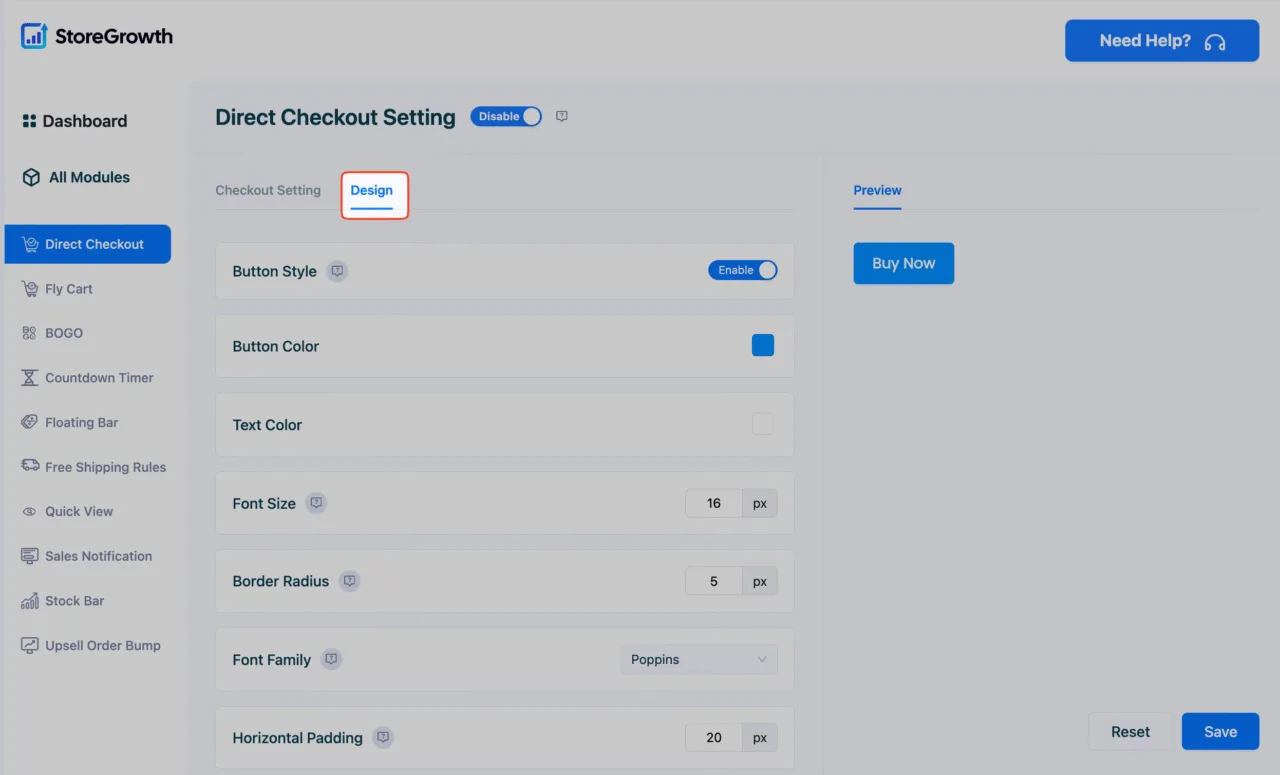Click the Reset button
Image resolution: width=1280 pixels, height=775 pixels.
click(1131, 732)
